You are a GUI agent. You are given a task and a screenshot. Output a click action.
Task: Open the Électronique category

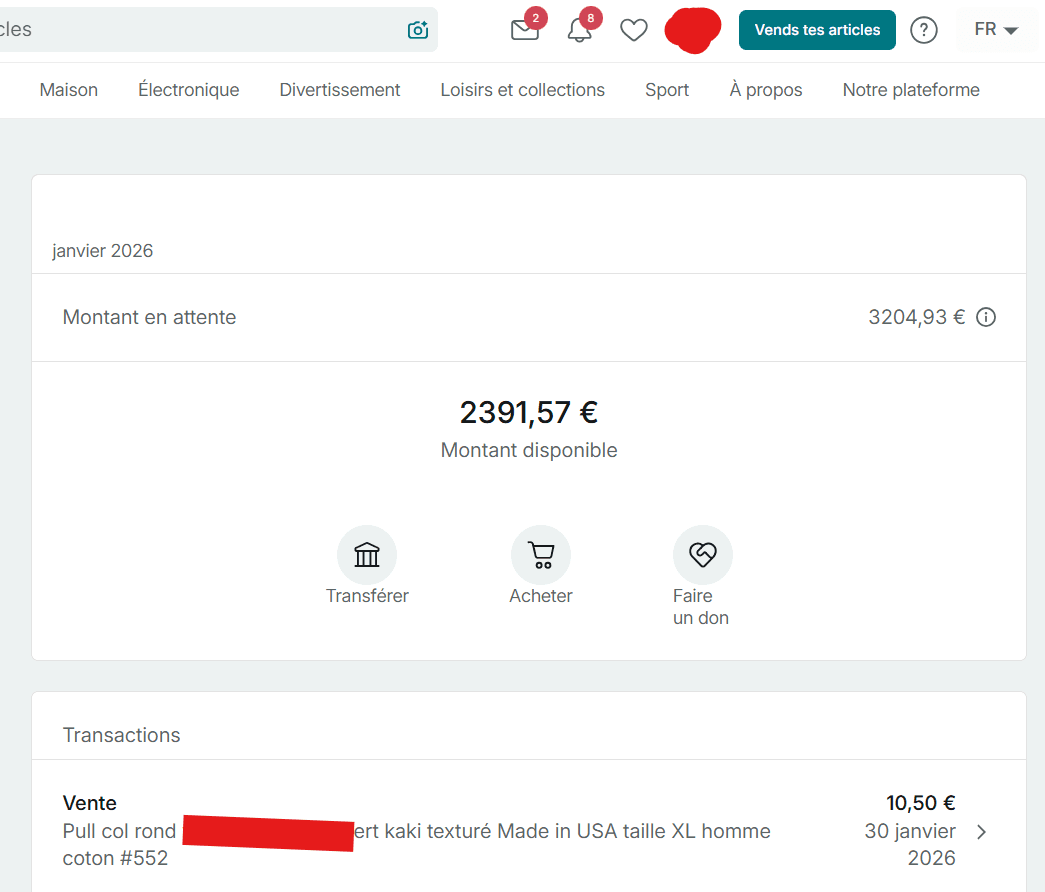coord(189,90)
